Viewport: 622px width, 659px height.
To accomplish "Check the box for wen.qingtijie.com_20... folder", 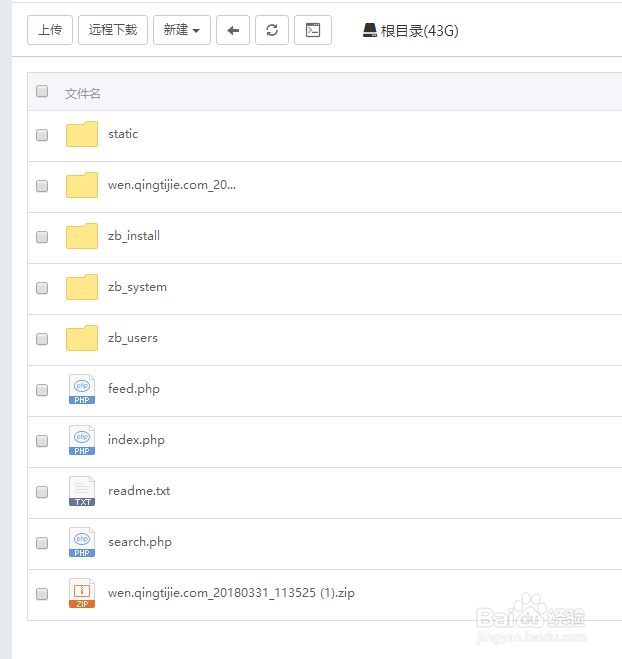I will click(42, 186).
